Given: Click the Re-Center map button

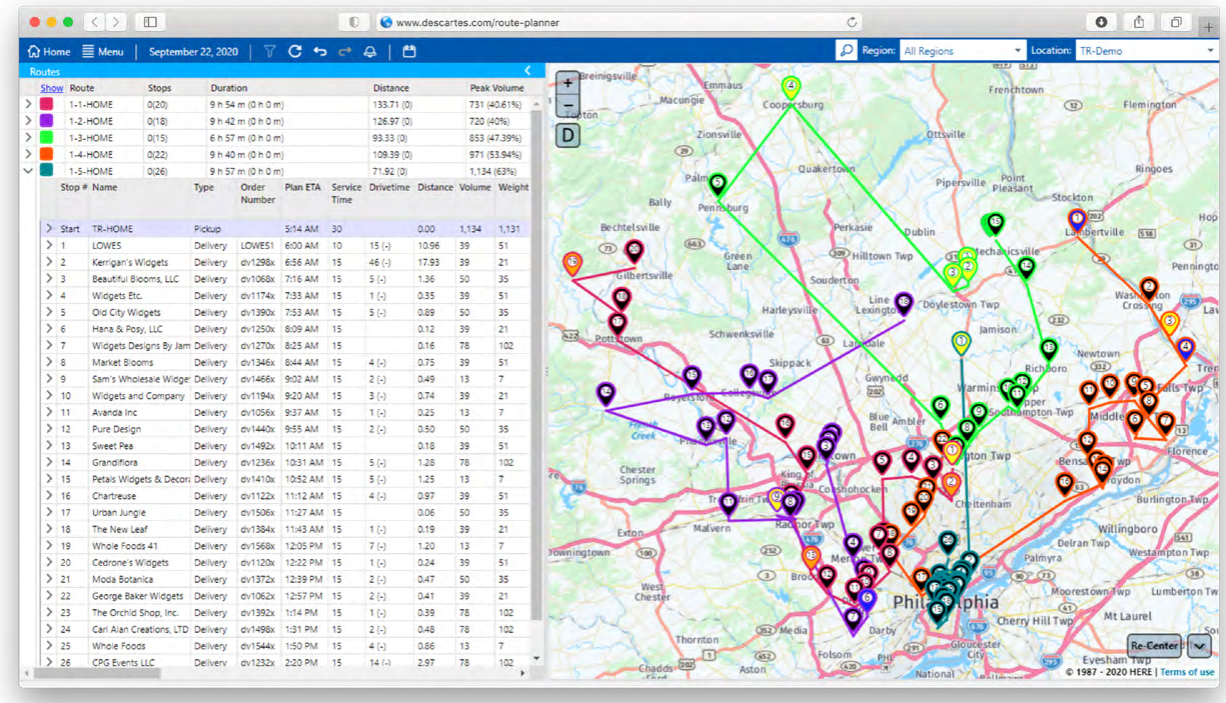Looking at the screenshot, I should point(1153,646).
